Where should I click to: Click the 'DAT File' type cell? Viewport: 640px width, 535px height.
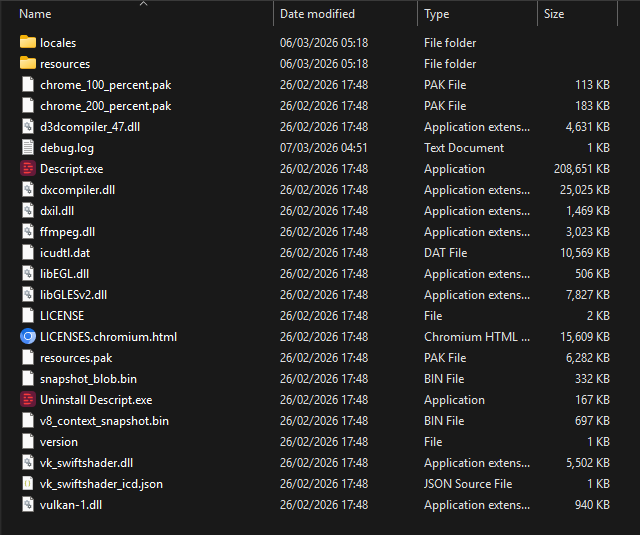445,253
